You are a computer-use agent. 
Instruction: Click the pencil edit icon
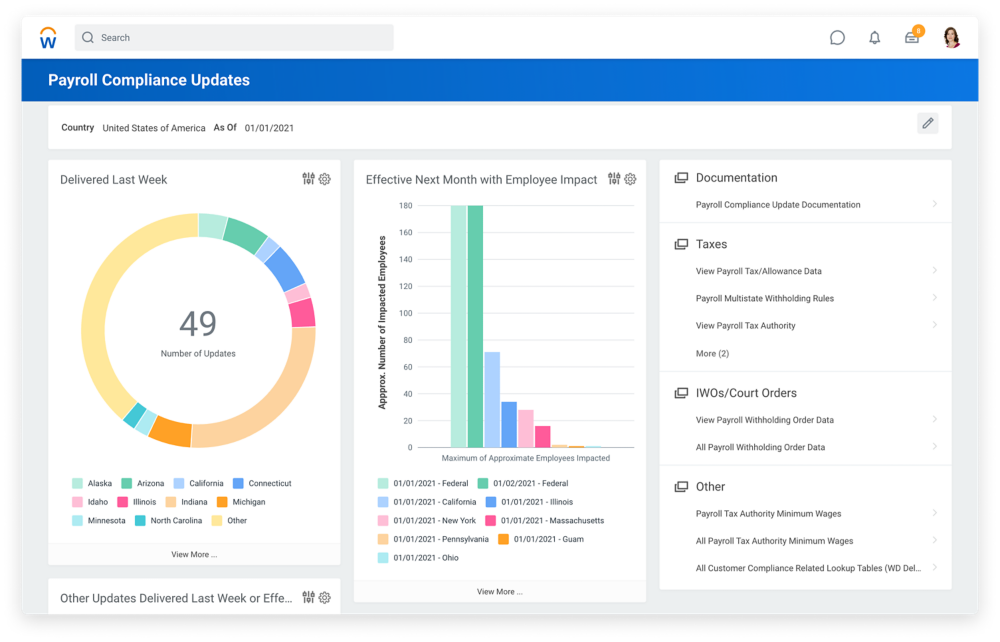click(927, 123)
